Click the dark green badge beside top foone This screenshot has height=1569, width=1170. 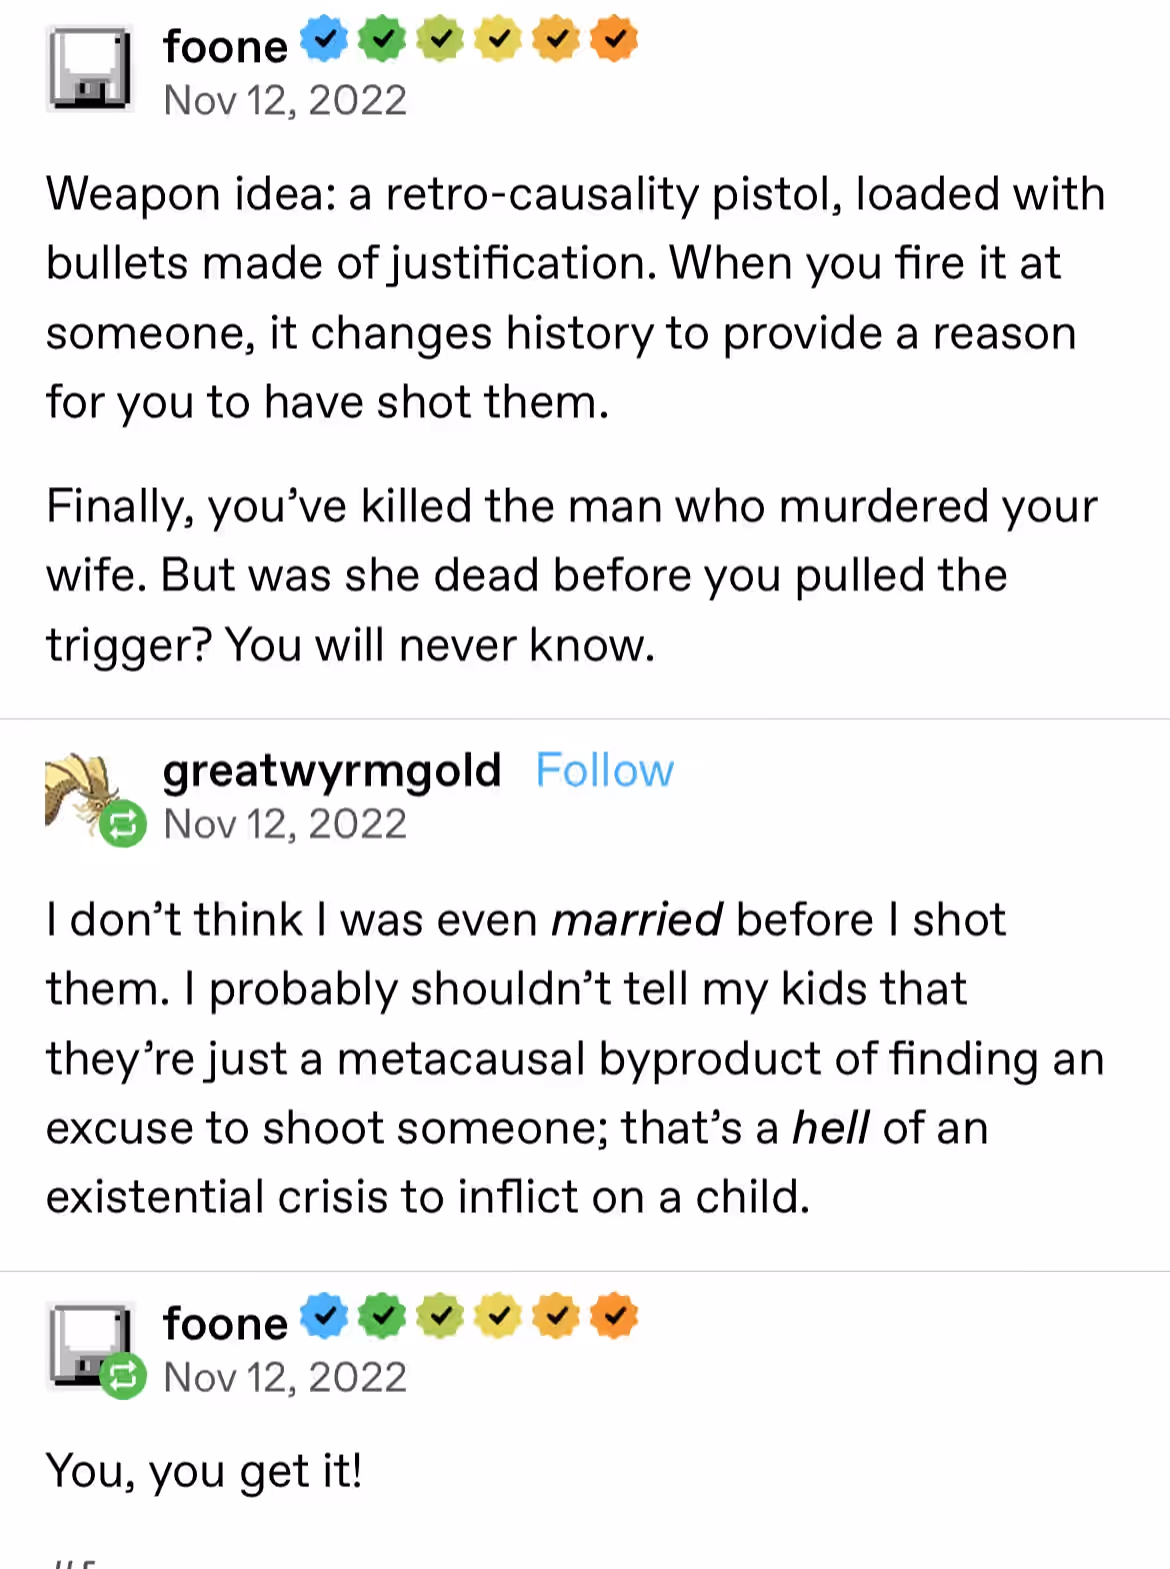click(x=382, y=39)
